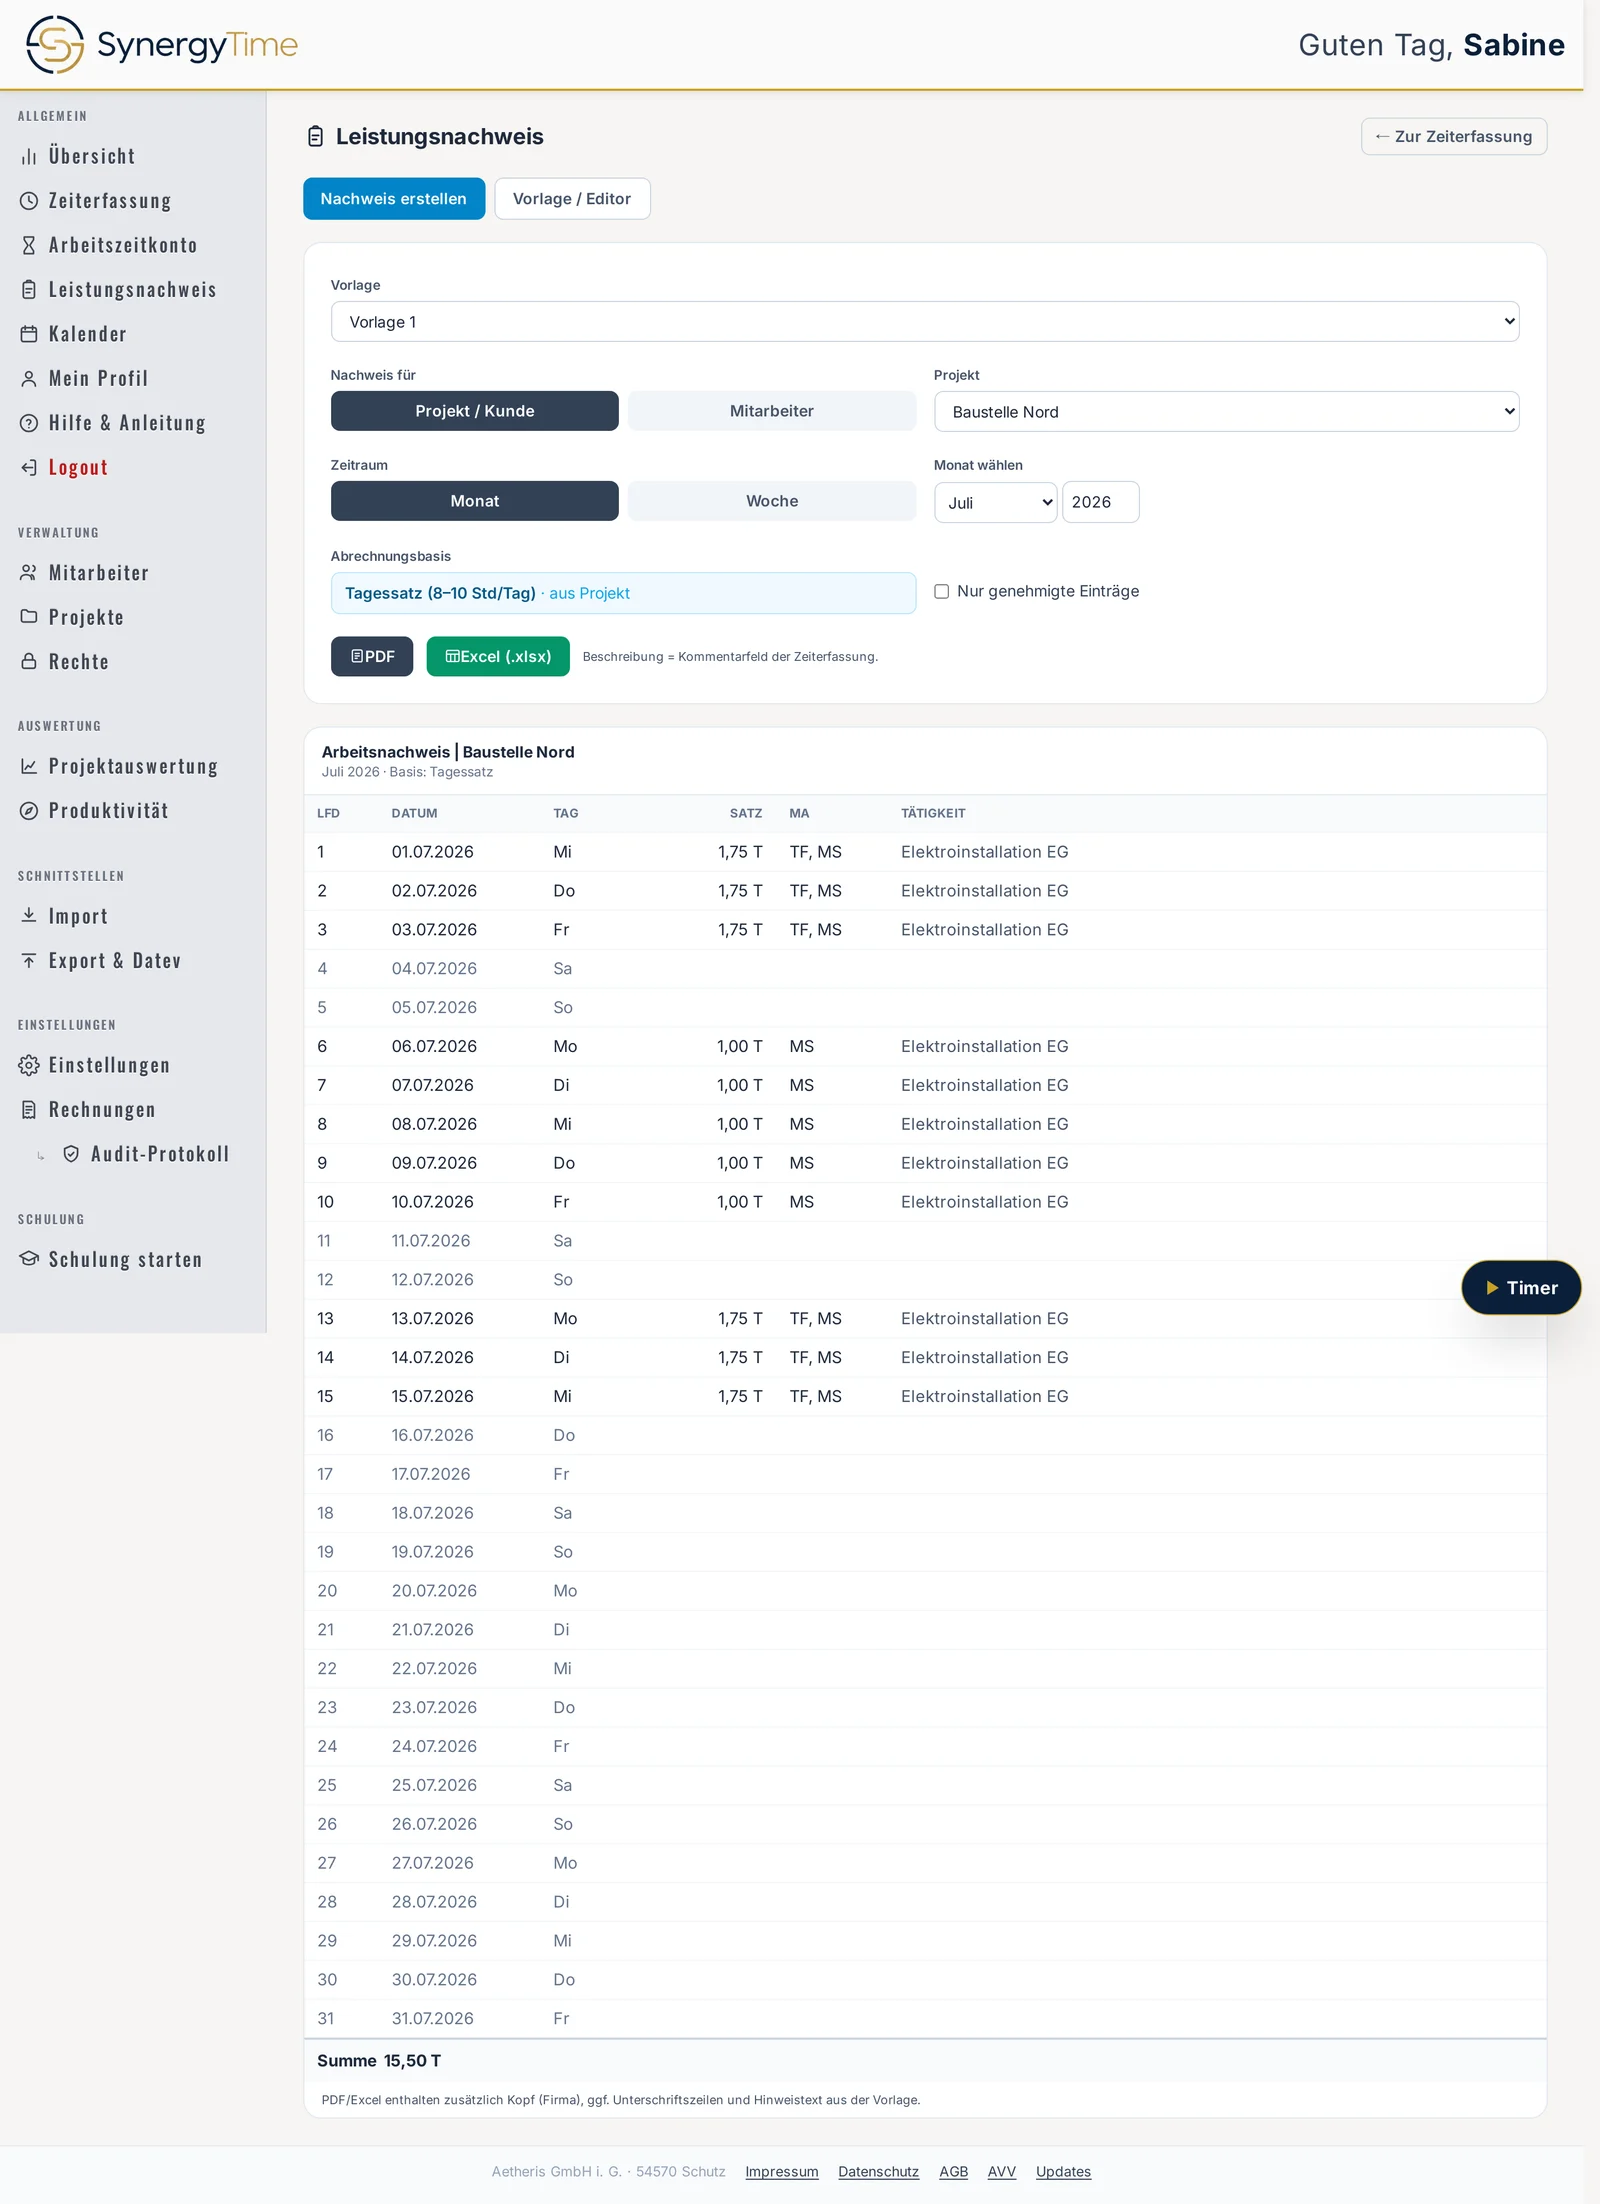The image size is (1600, 2204).
Task: Expand the Projekt Baustelle Nord dropdown
Action: point(1226,412)
